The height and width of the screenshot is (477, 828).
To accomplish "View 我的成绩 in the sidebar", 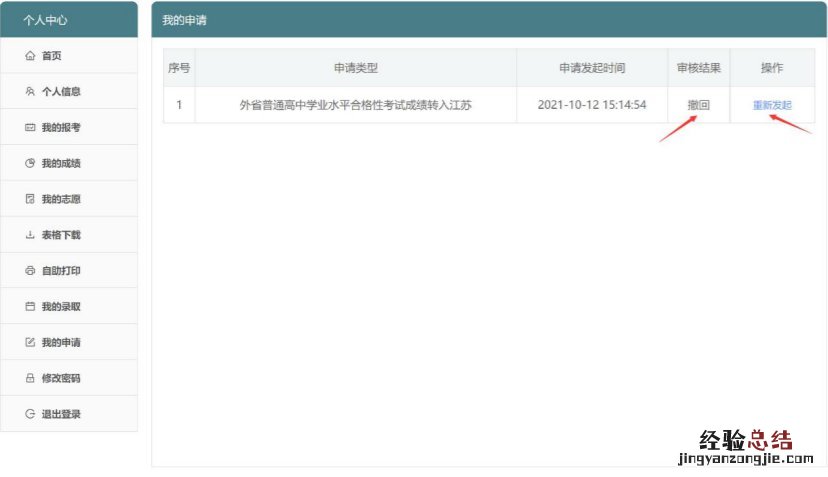I will pyautogui.click(x=69, y=163).
